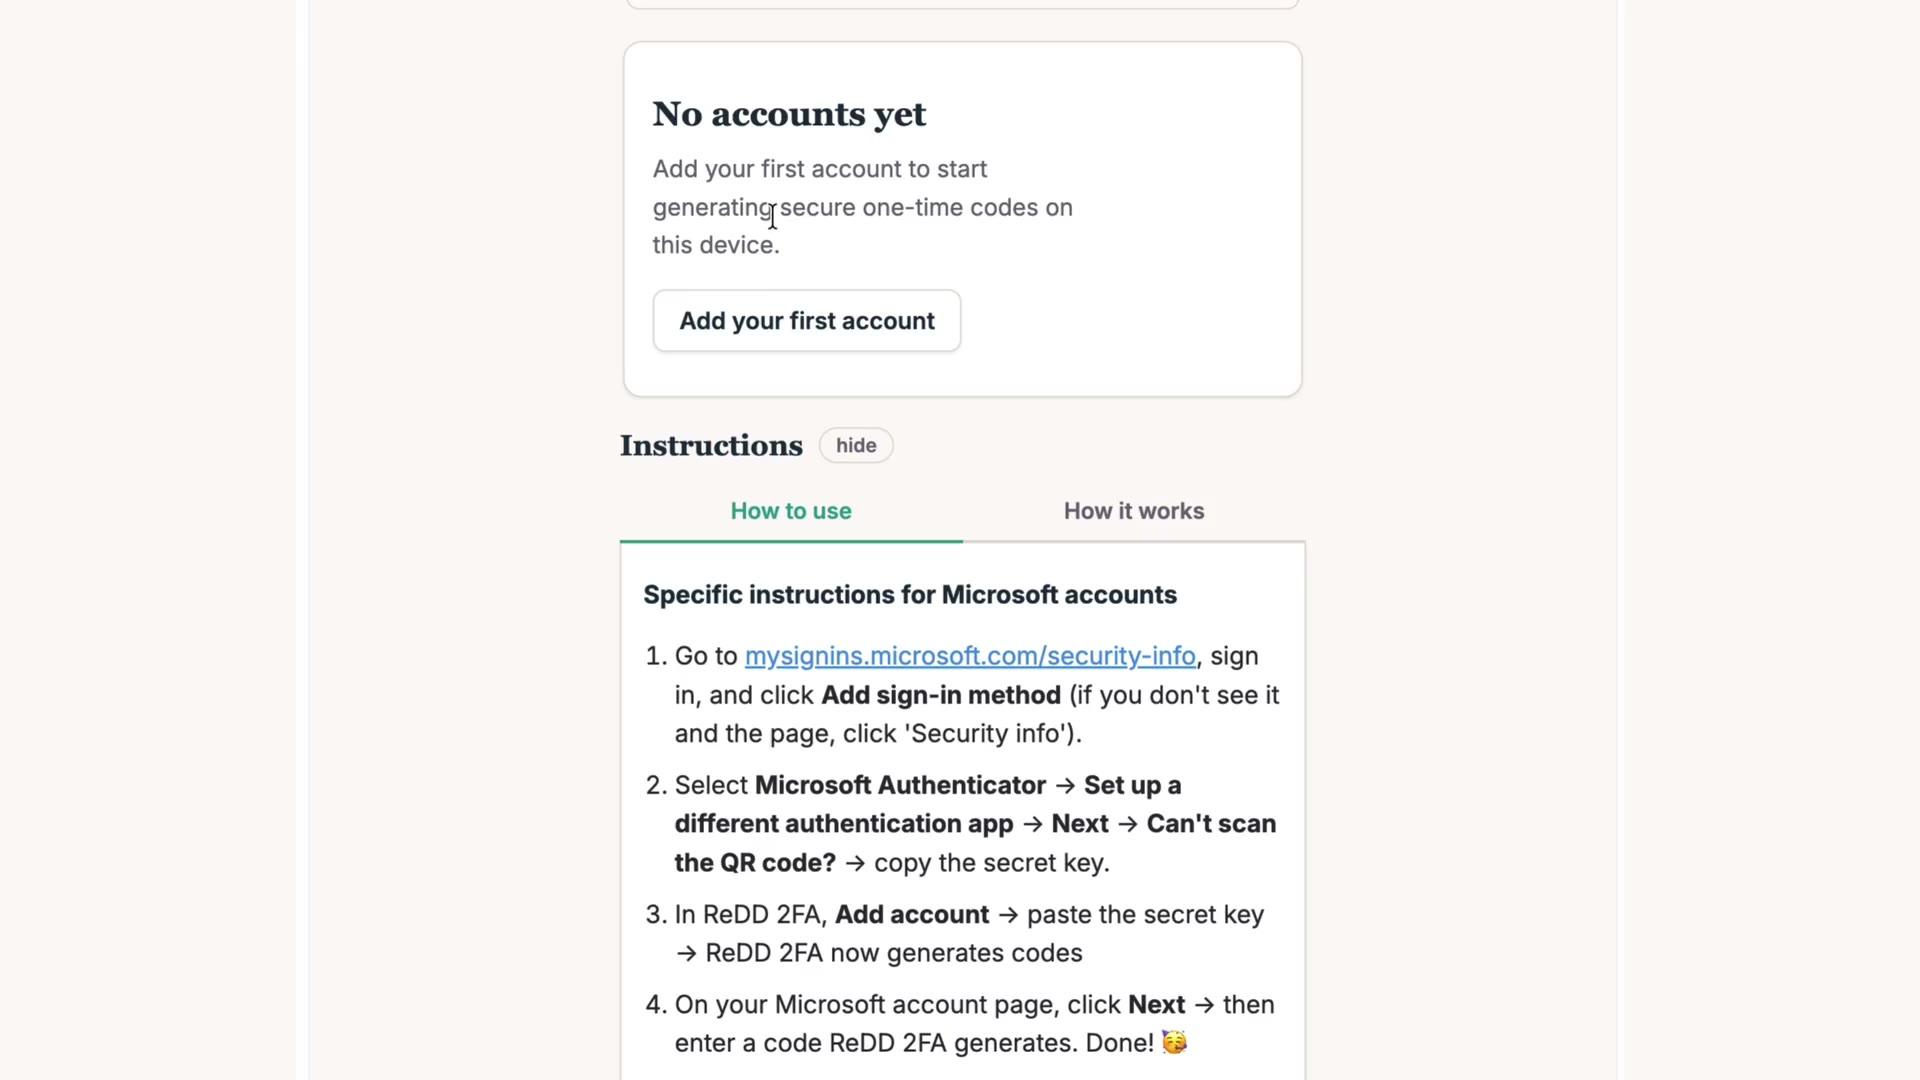The image size is (1920, 1080).
Task: Click the bold Add account text in step three
Action: pos(912,915)
